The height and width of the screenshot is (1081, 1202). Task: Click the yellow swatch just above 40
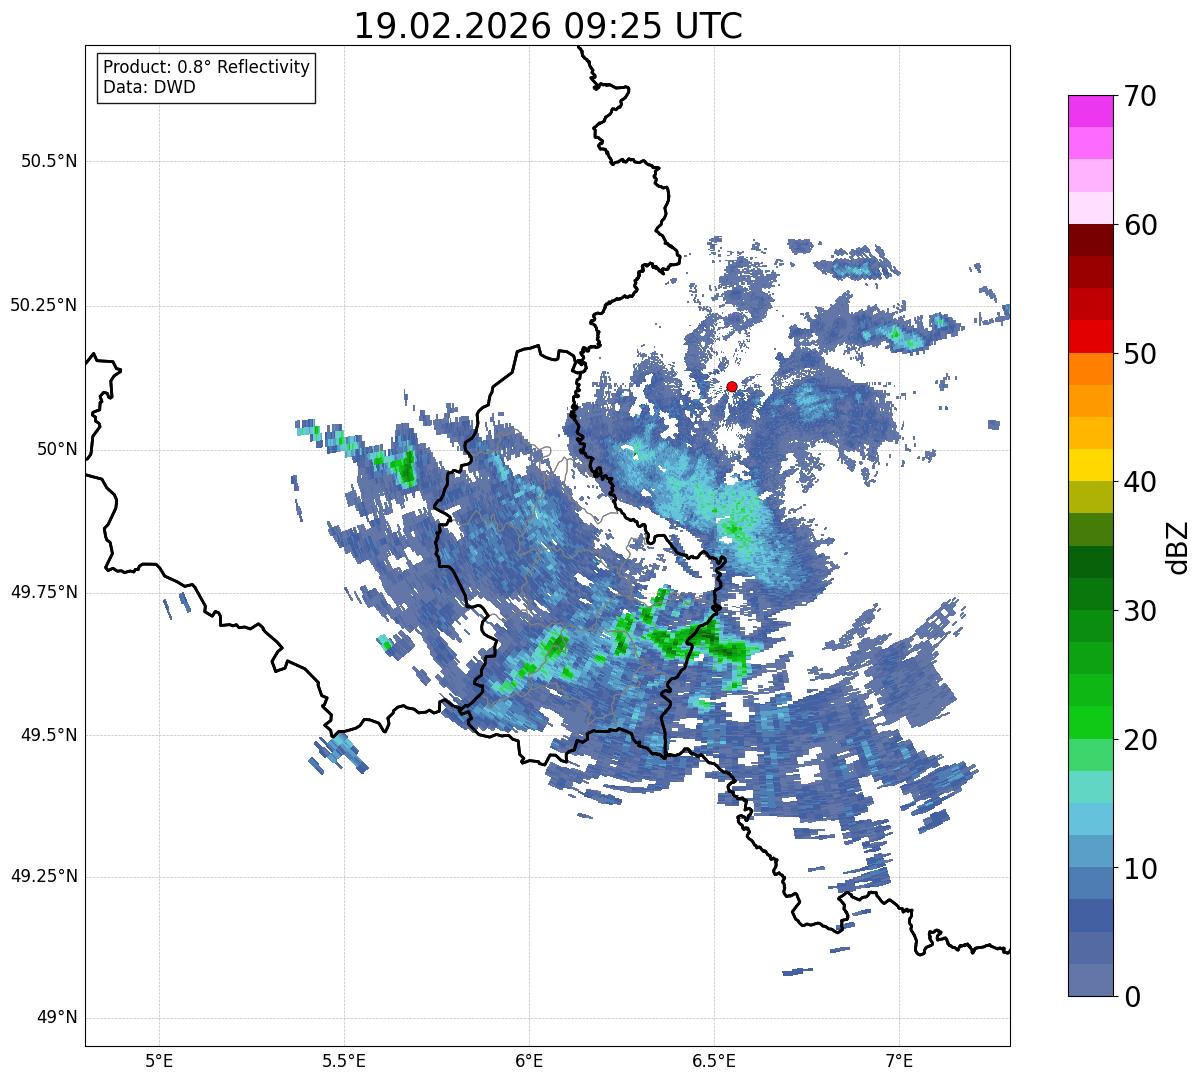(1091, 465)
